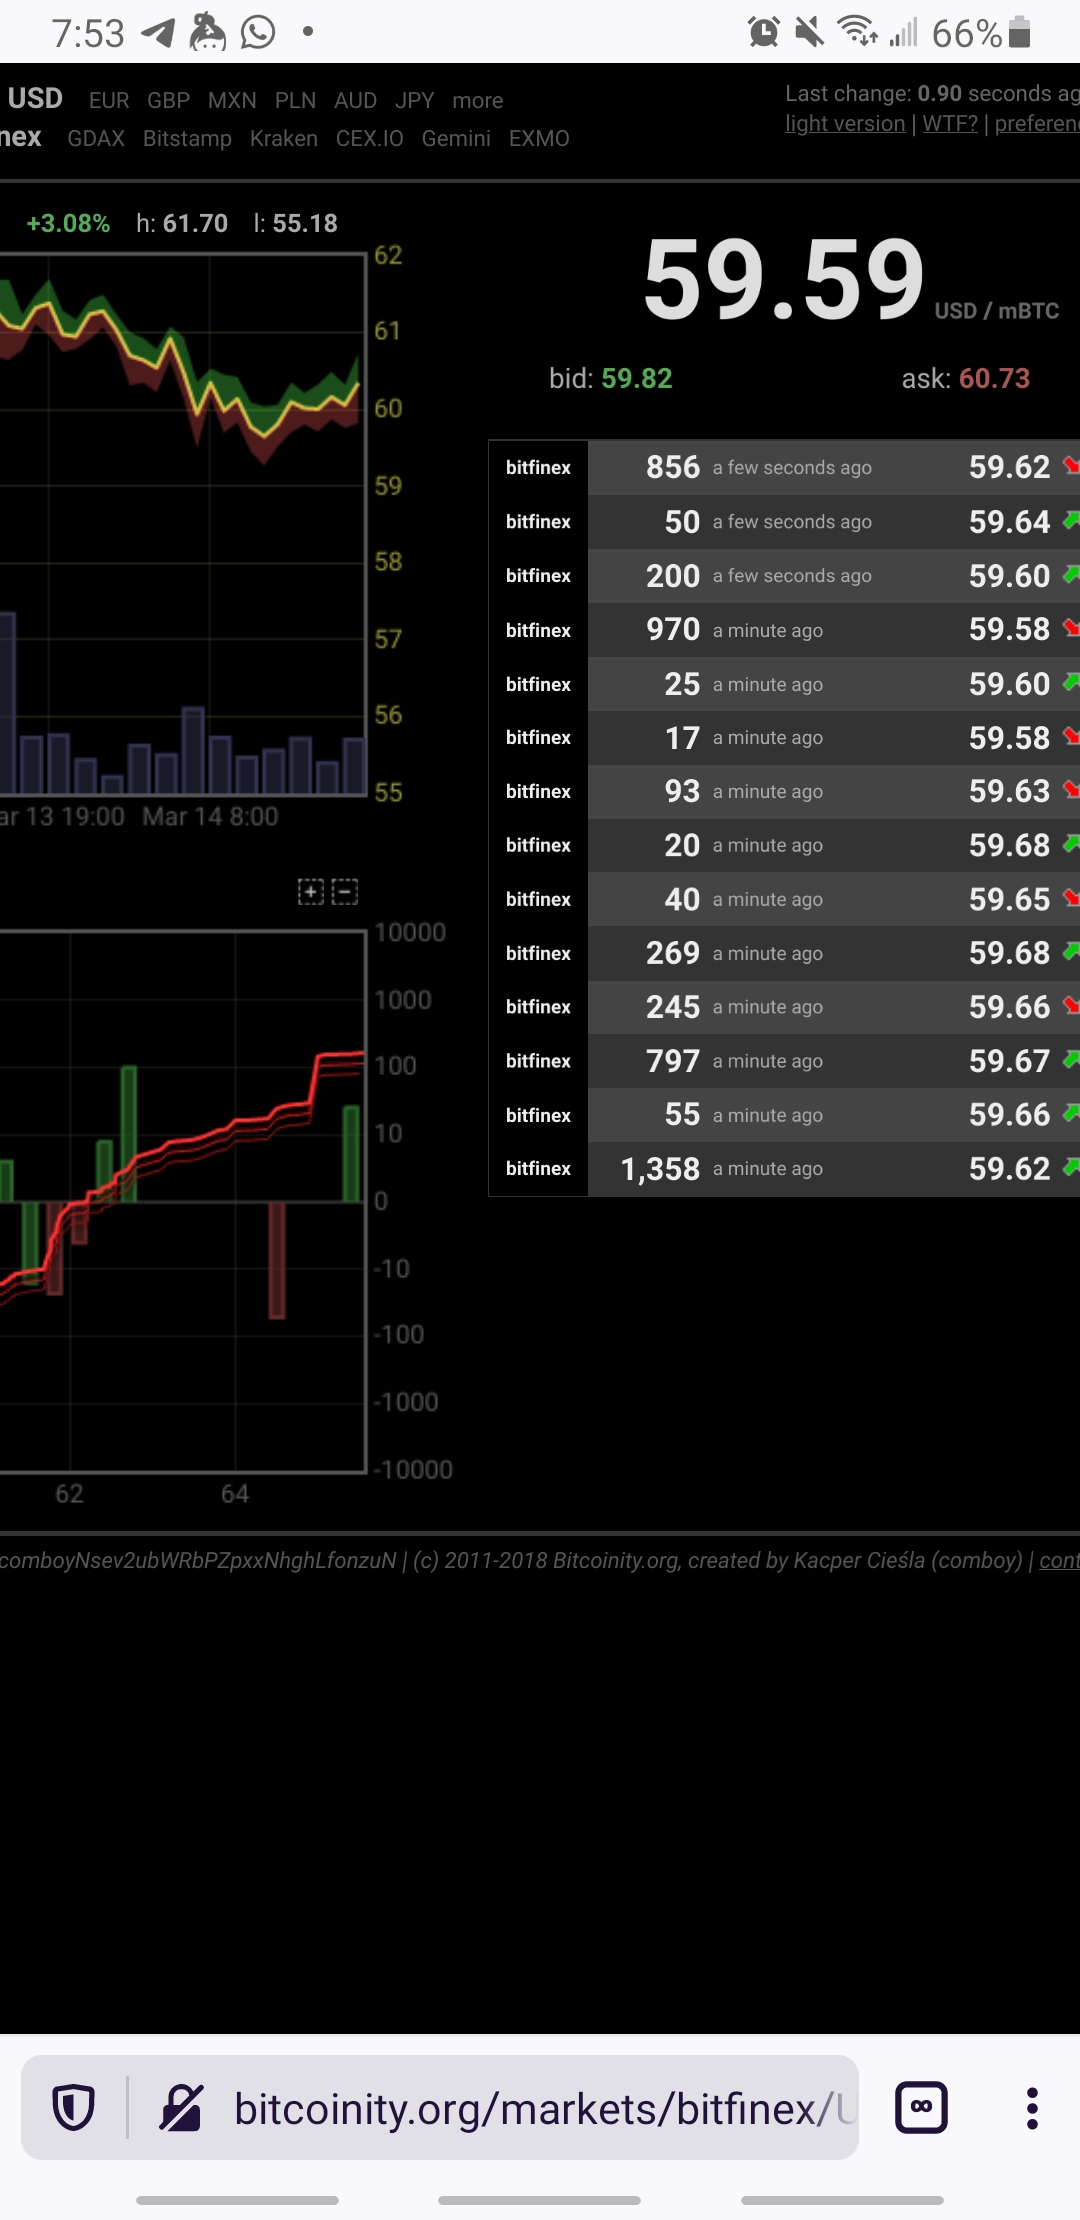Screen dimensions: 1080x2220
Task: Tap the muted sound status icon
Action: [810, 33]
